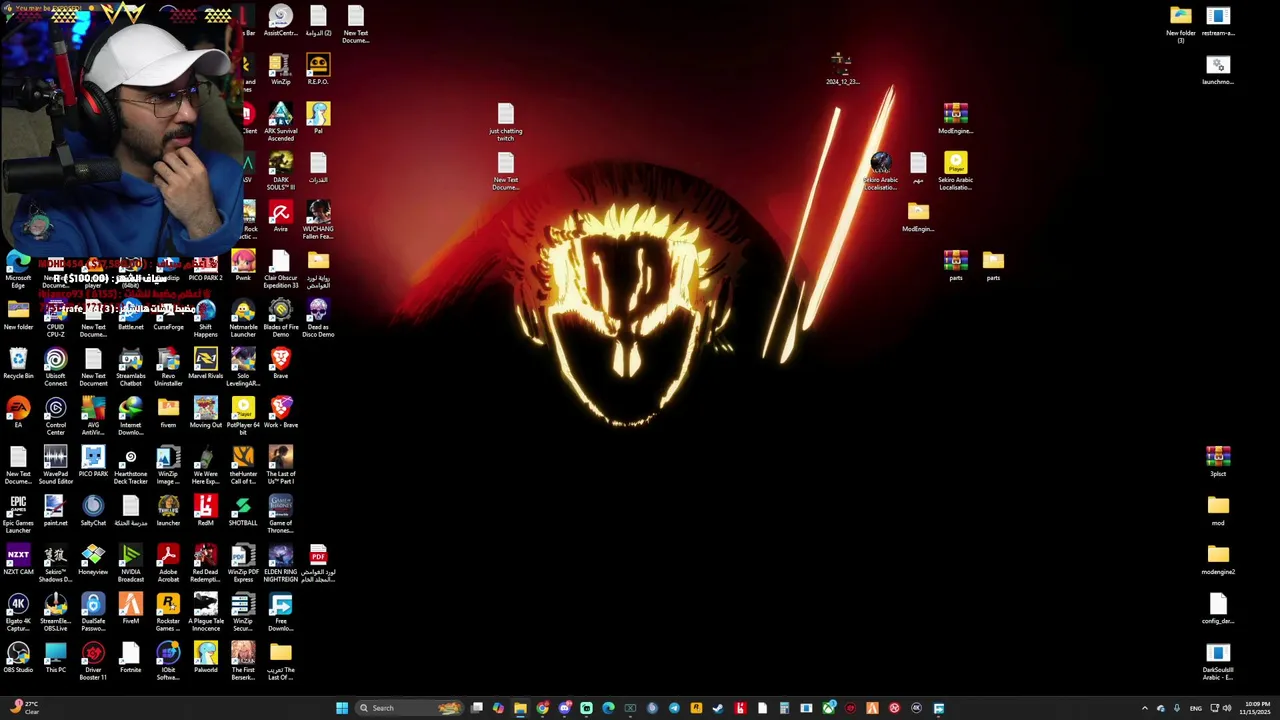Select the ModEngine folder icon
The height and width of the screenshot is (720, 1280).
(x=918, y=217)
